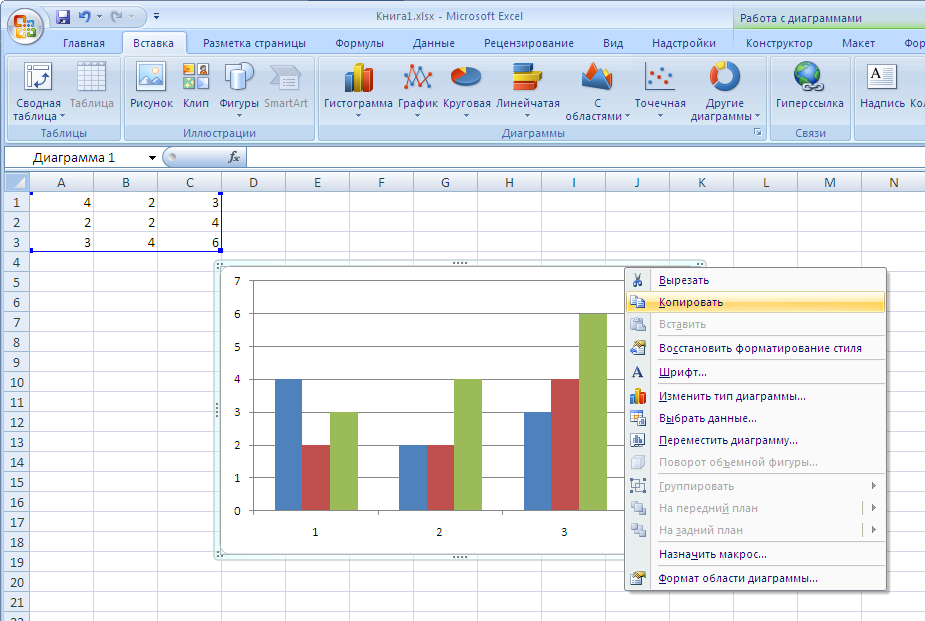Expand the Сводная таблица dropdown arrow
The height and width of the screenshot is (621, 925).
pos(62,116)
